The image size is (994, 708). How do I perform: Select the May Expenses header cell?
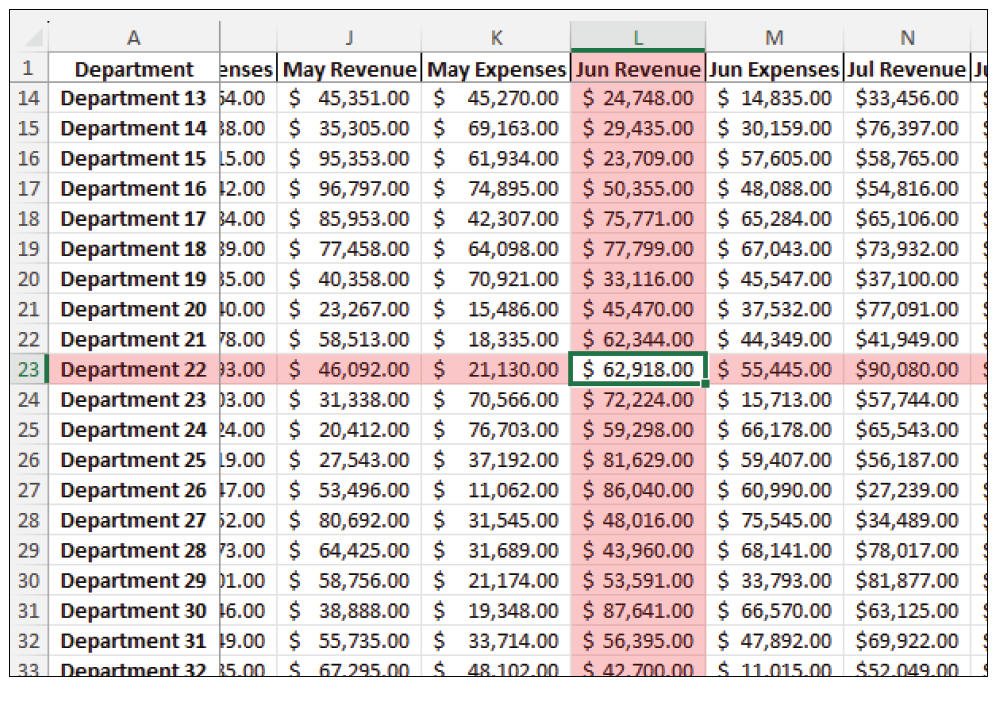coord(496,69)
